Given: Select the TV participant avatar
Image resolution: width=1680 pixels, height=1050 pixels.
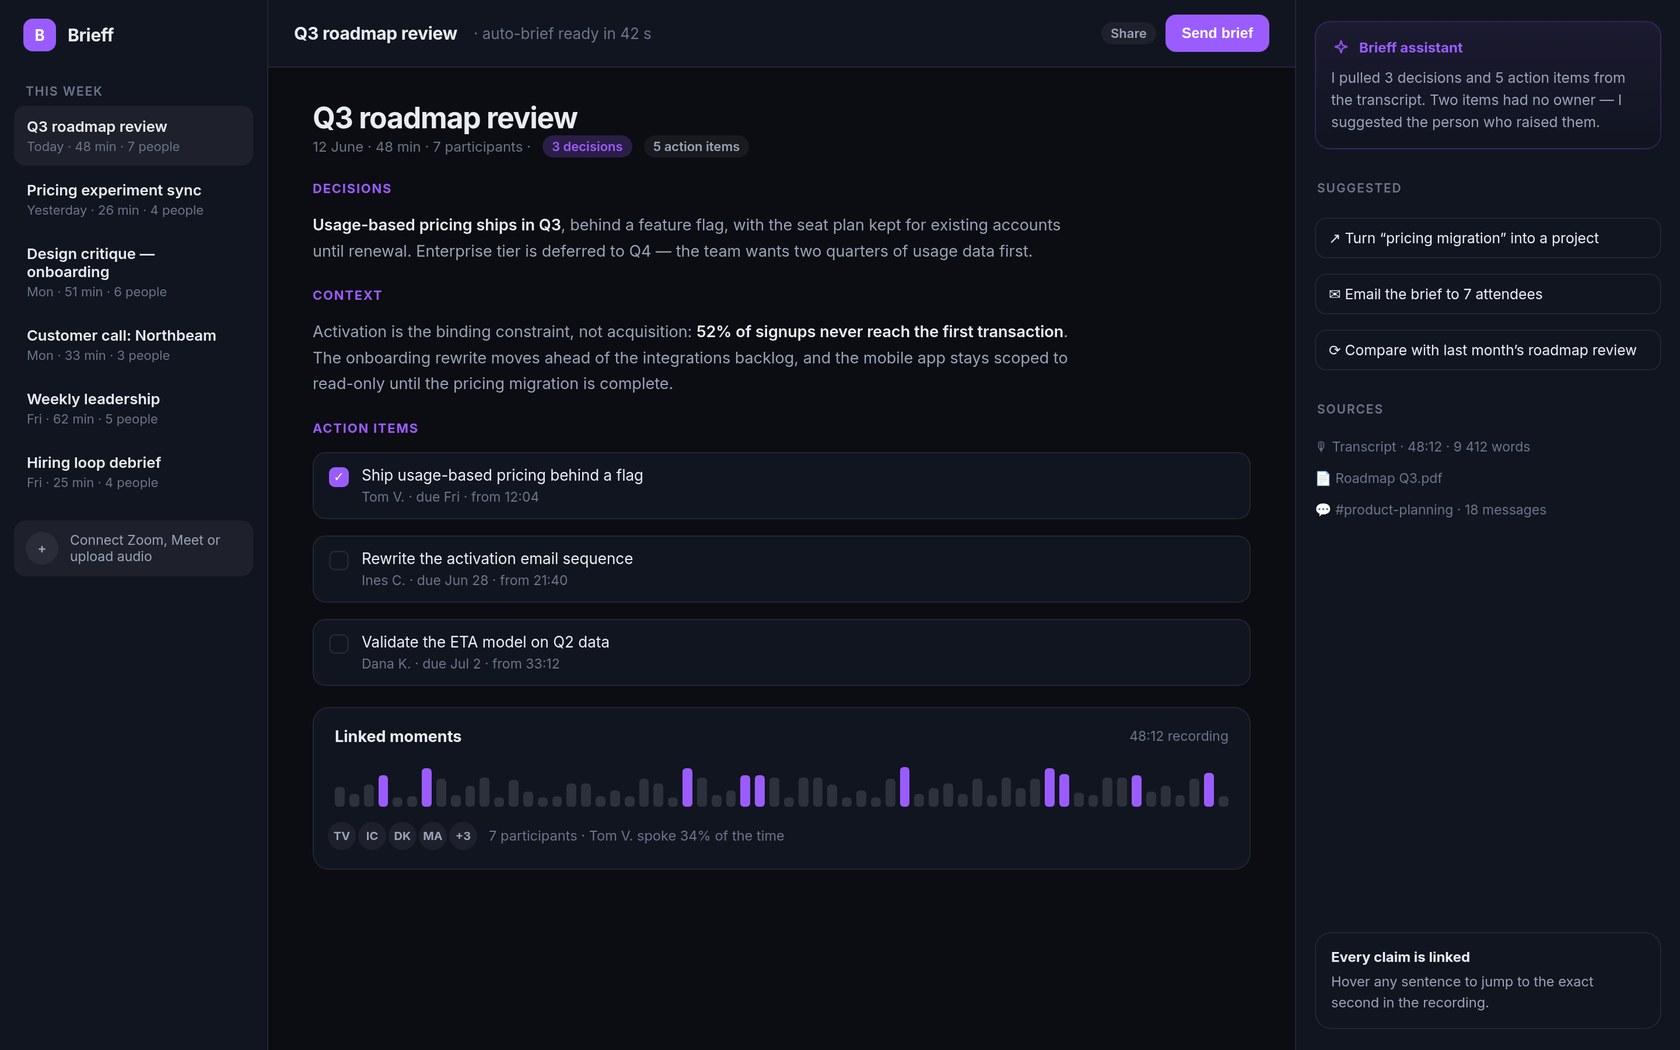Looking at the screenshot, I should (x=342, y=836).
